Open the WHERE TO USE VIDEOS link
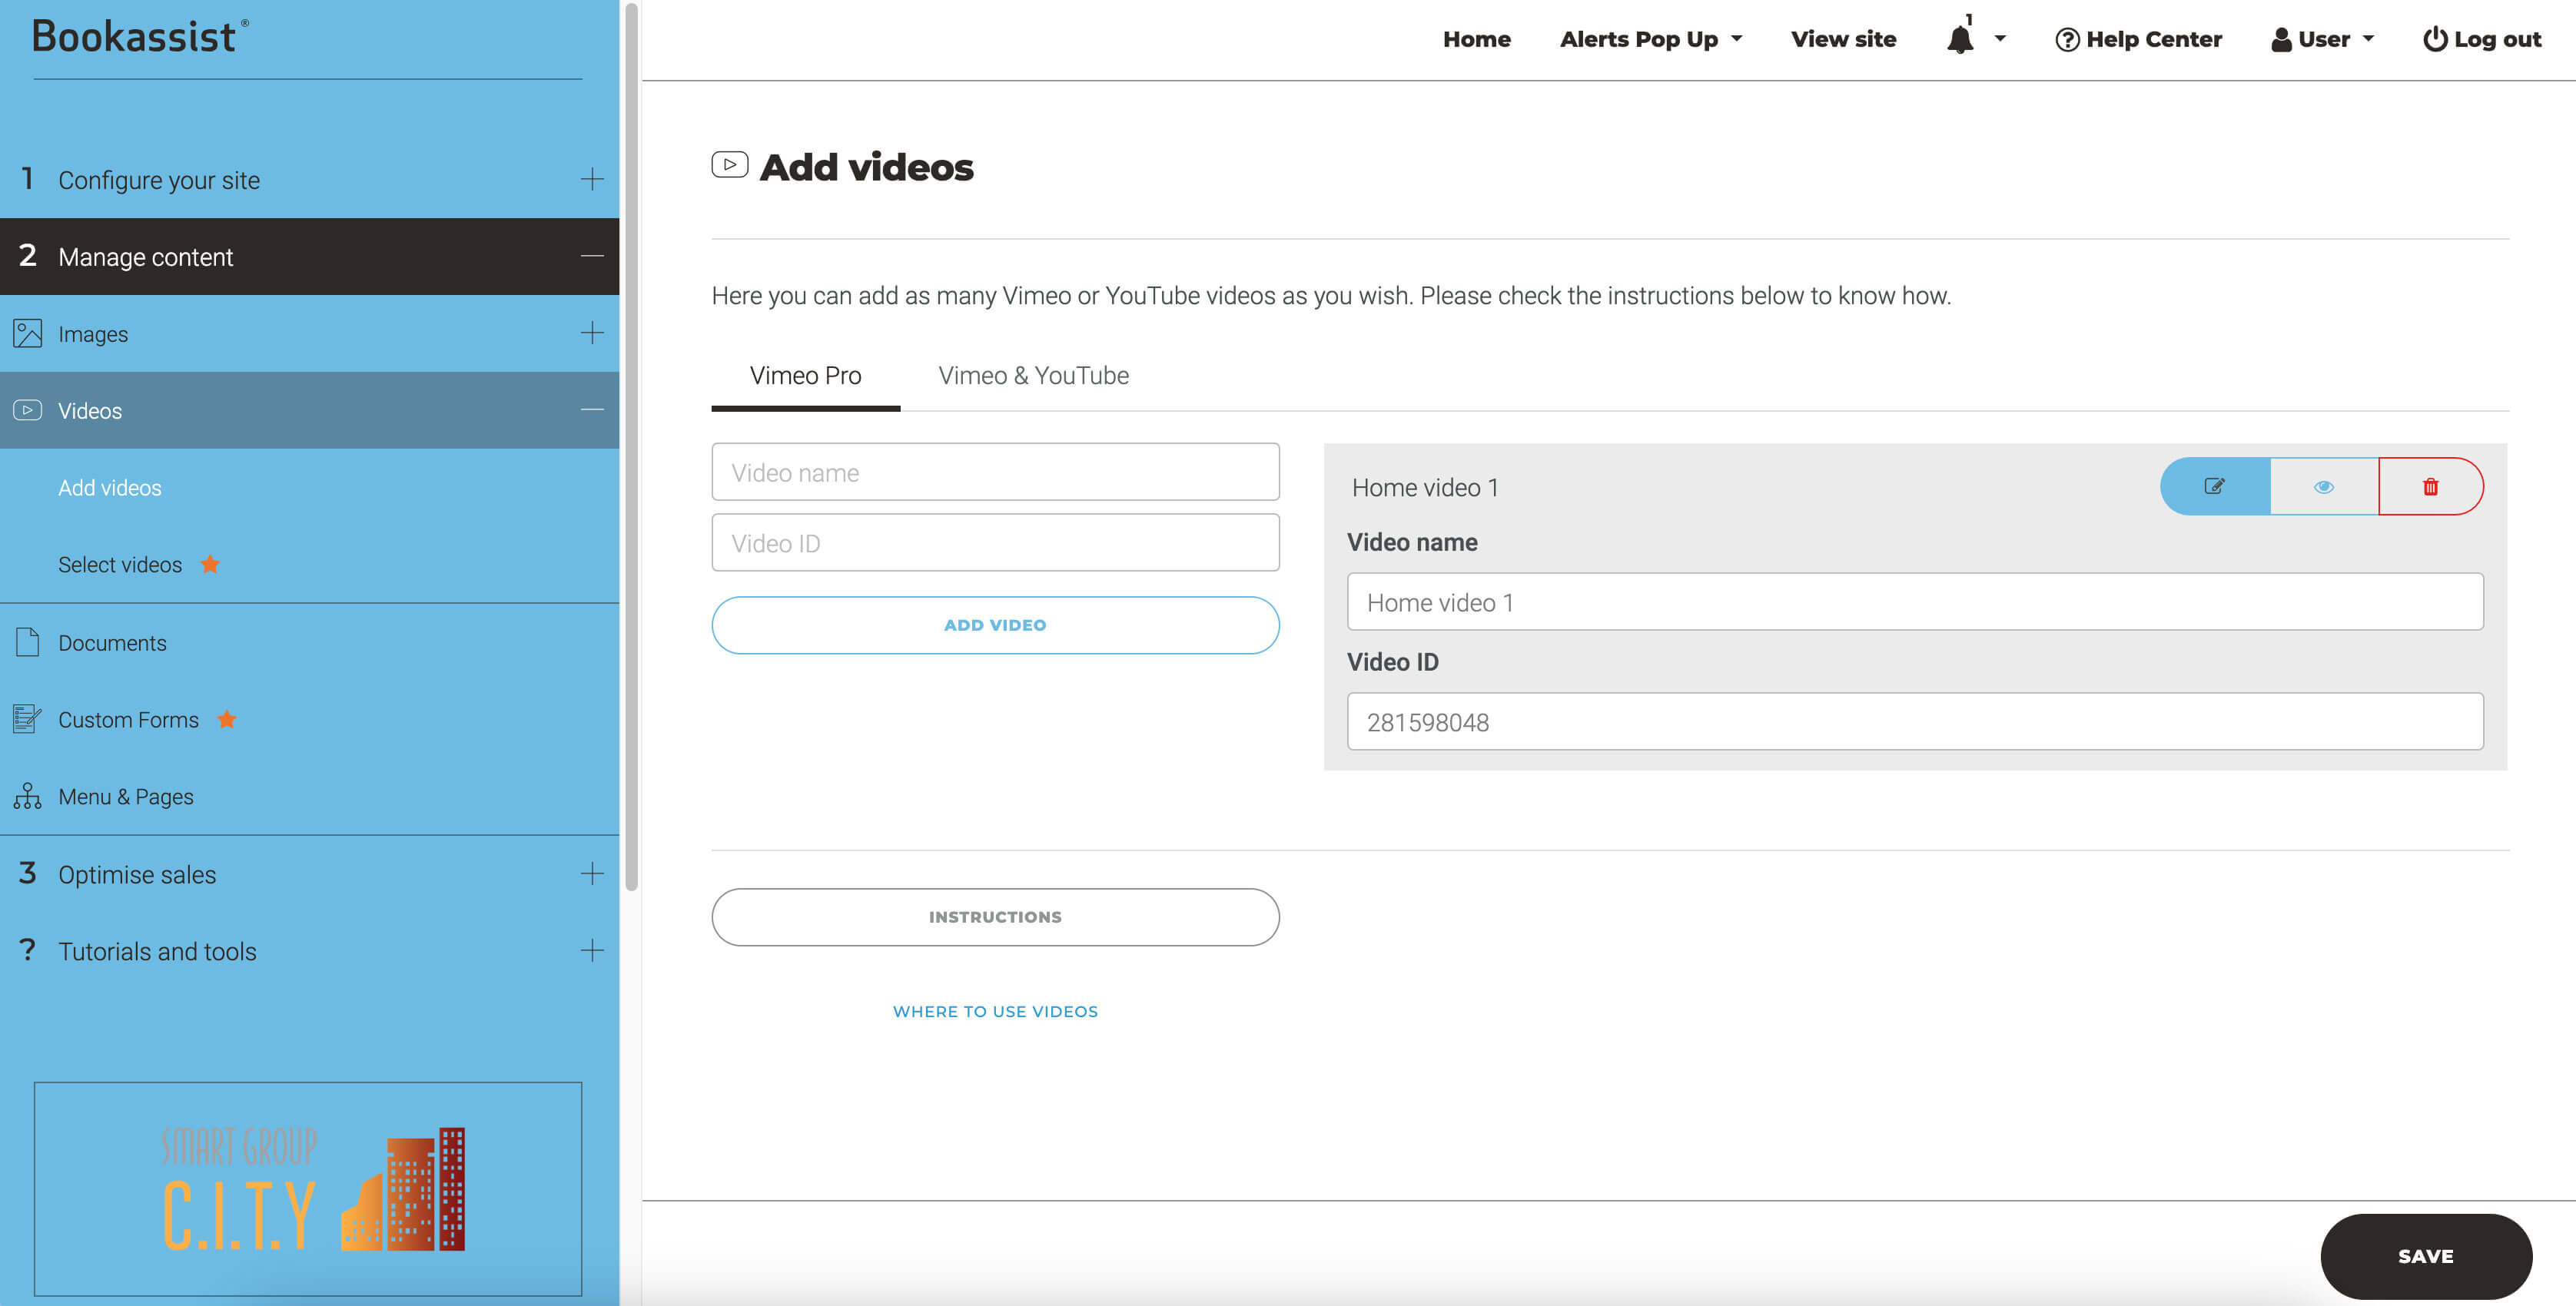This screenshot has width=2576, height=1306. point(994,1011)
